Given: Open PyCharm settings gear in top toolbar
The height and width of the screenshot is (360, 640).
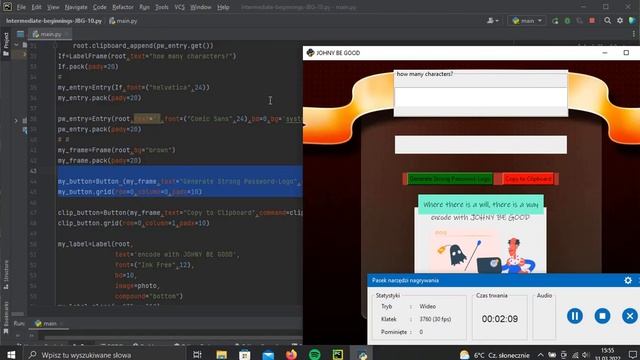Looking at the screenshot, I should click(x=620, y=20).
